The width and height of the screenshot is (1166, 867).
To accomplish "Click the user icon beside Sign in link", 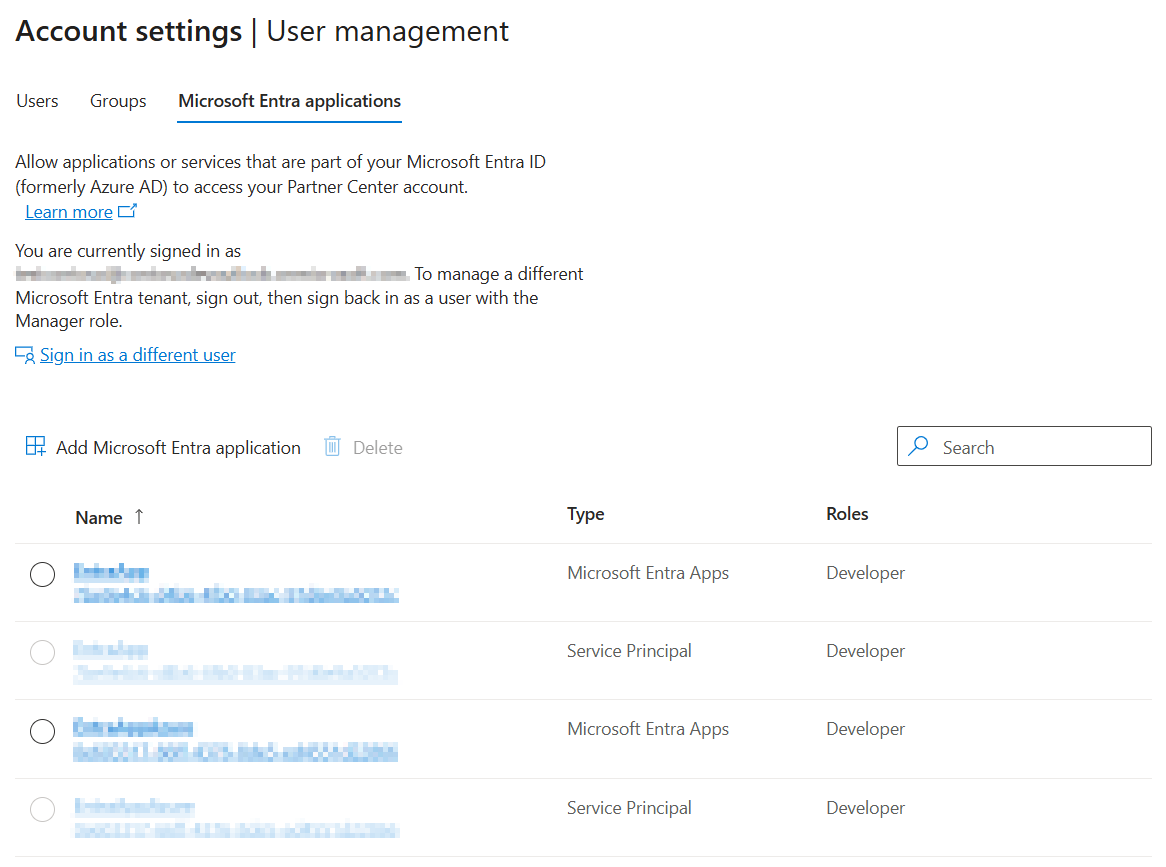I will coord(25,355).
